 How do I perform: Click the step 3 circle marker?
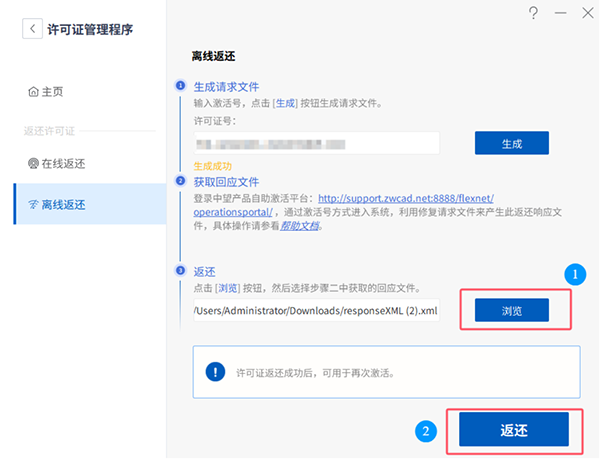pyautogui.click(x=180, y=271)
